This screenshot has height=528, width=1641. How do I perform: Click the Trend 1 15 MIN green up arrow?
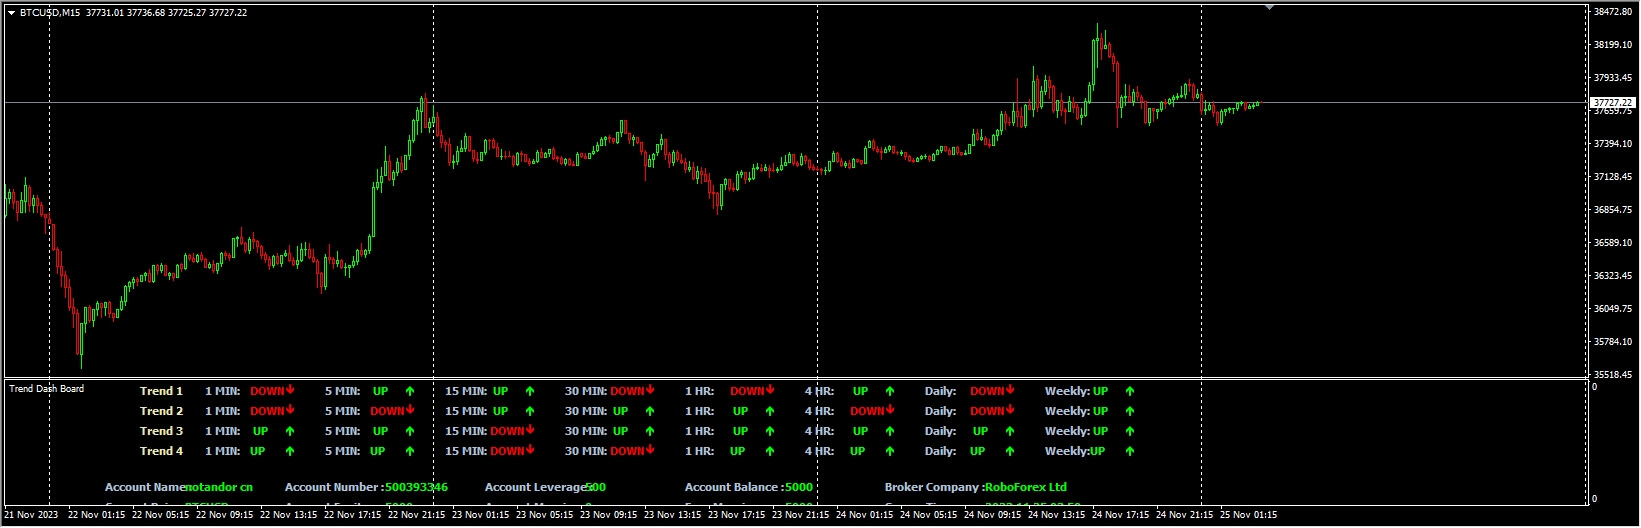[x=530, y=391]
